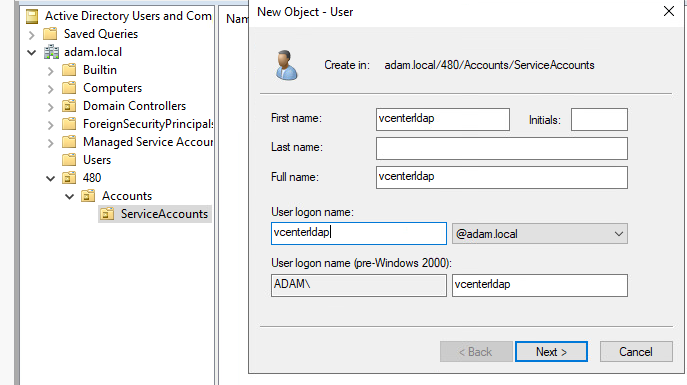Click the Last name input field
687x385 pixels.
click(x=502, y=148)
